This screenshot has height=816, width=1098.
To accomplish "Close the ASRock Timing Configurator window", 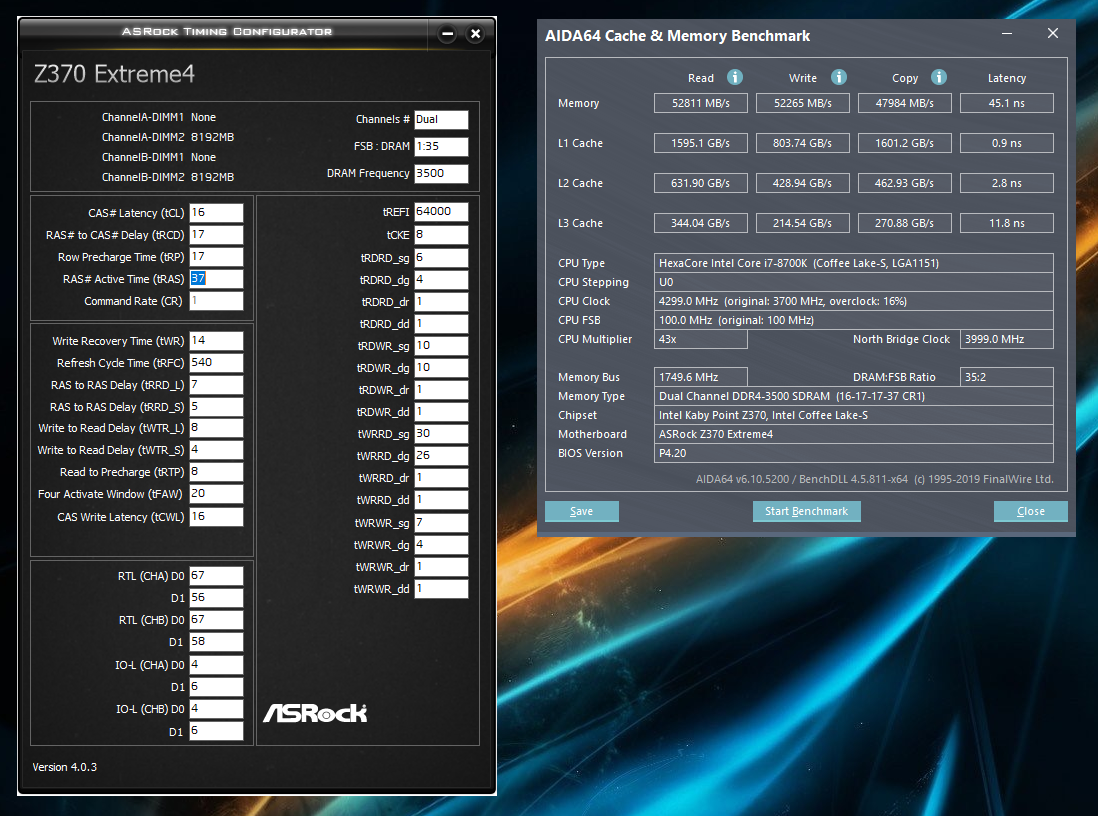I will coord(475,33).
